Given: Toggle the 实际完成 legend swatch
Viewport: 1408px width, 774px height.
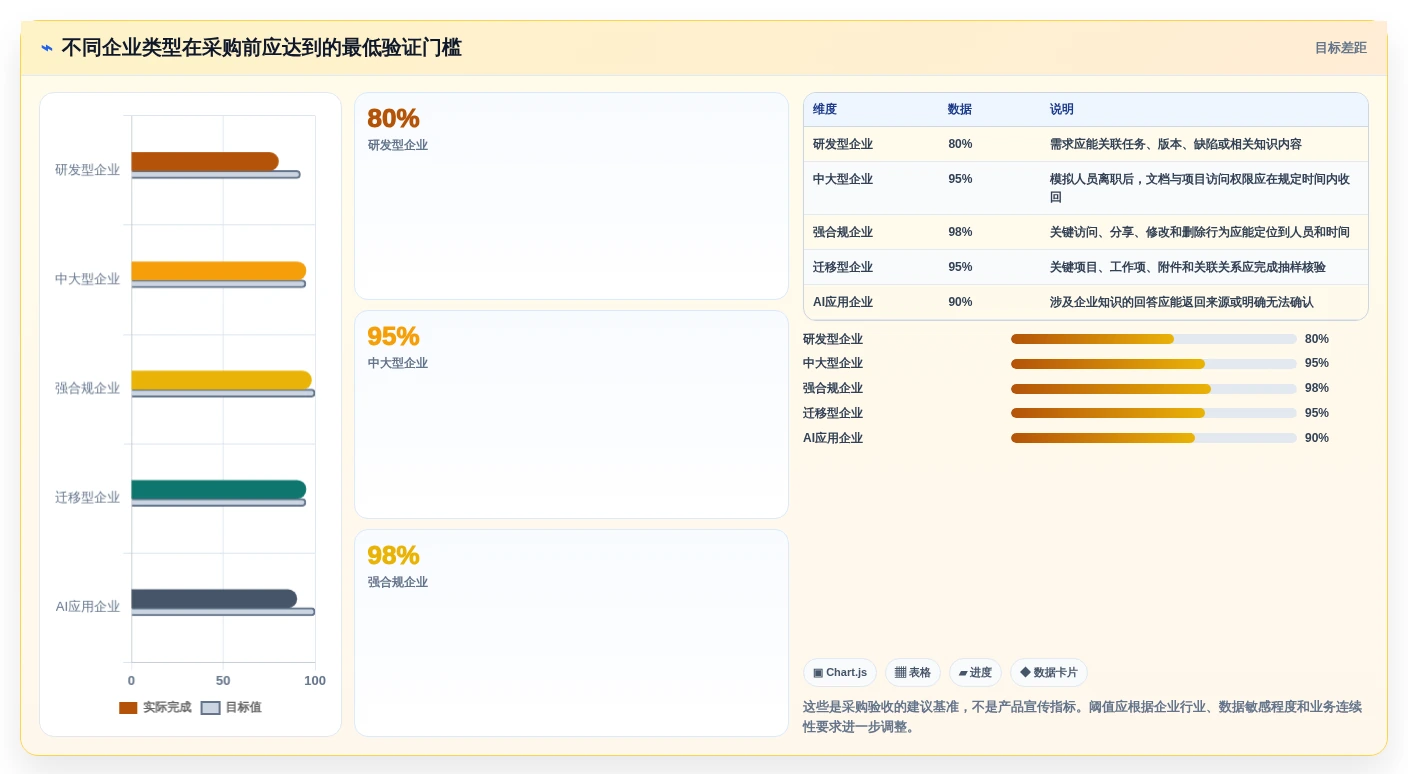Looking at the screenshot, I should pyautogui.click(x=128, y=708).
